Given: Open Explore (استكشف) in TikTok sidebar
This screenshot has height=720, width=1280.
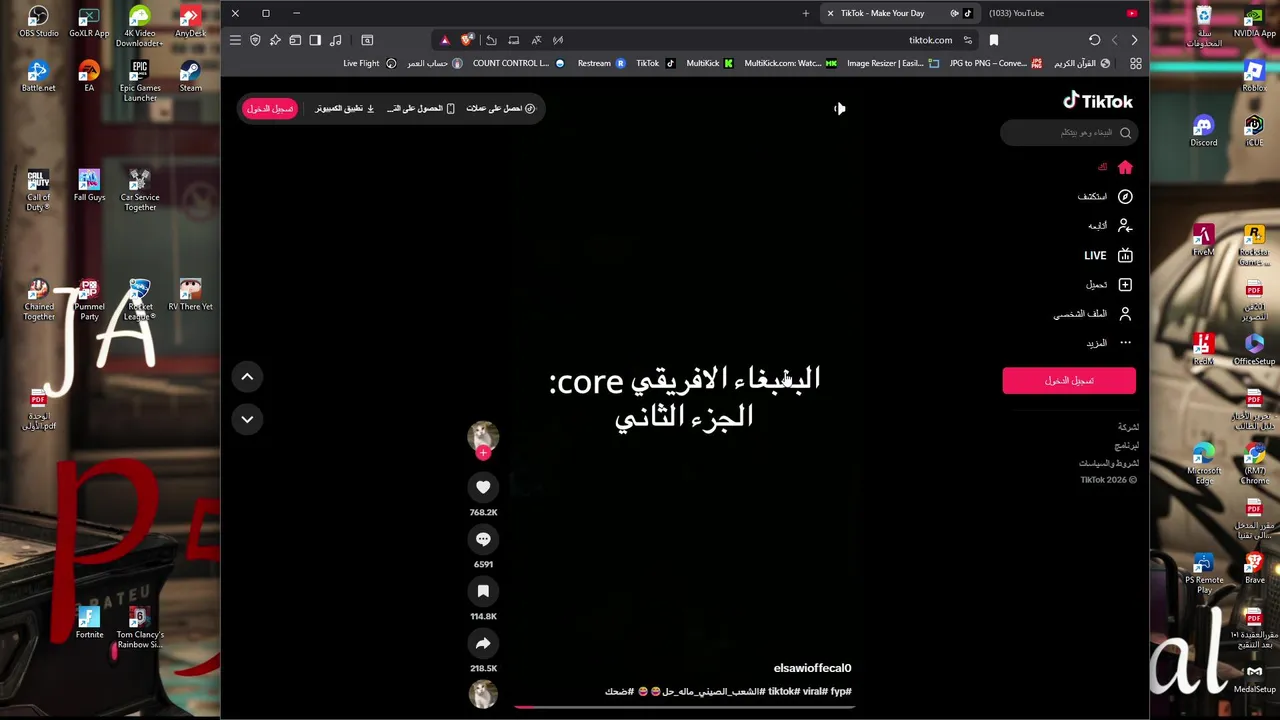Looking at the screenshot, I should [1104, 196].
